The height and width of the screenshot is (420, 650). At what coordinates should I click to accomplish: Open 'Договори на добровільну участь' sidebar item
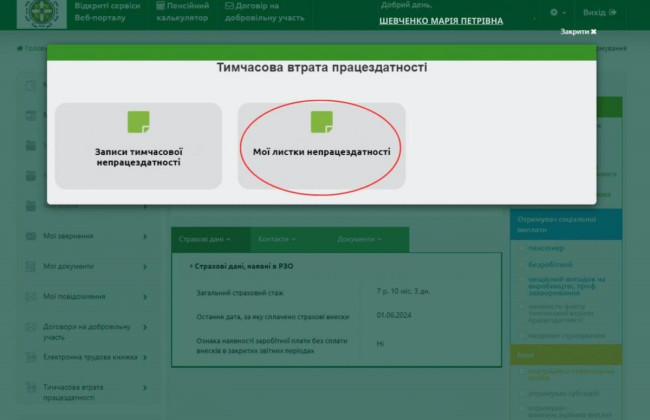coord(86,332)
